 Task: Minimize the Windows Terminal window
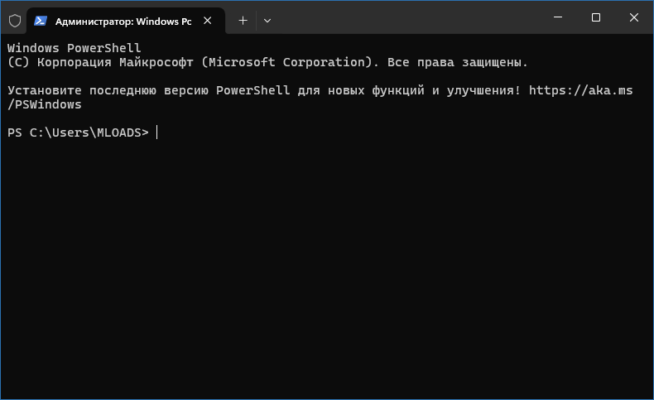click(x=558, y=17)
